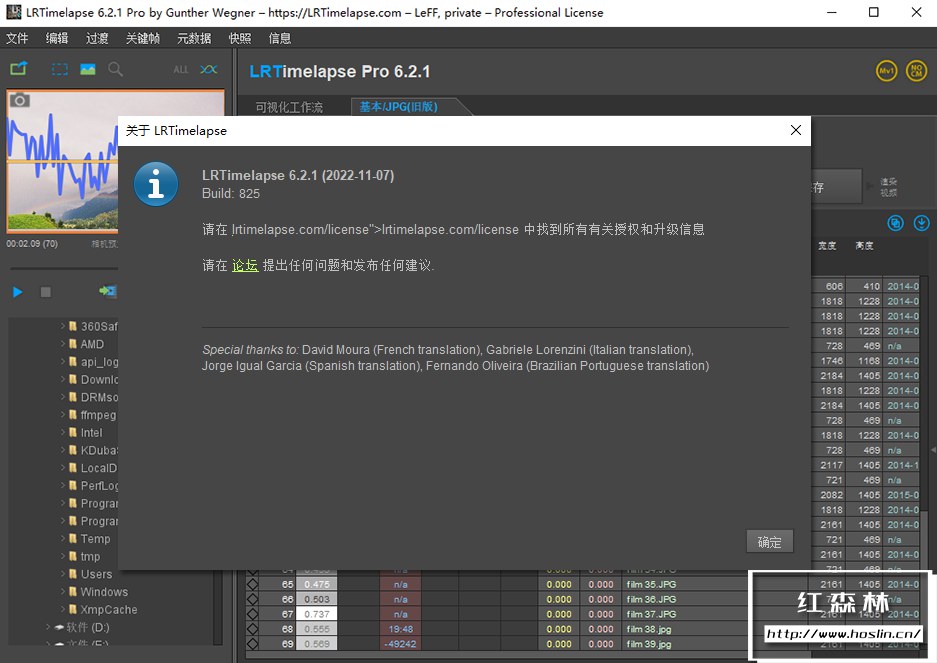Click keyframe diamond in row 67

[x=252, y=614]
